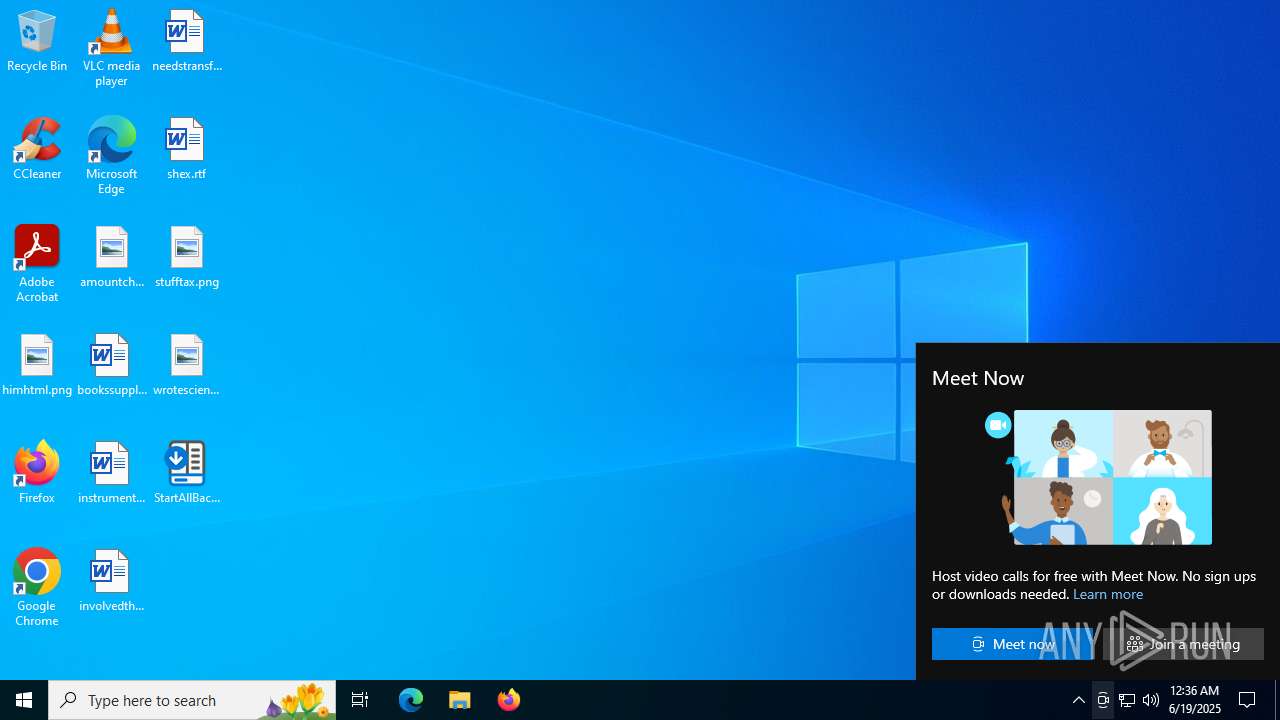Launch Microsoft Edge from the taskbar
Viewport: 1280px width, 720px height.
pos(411,700)
